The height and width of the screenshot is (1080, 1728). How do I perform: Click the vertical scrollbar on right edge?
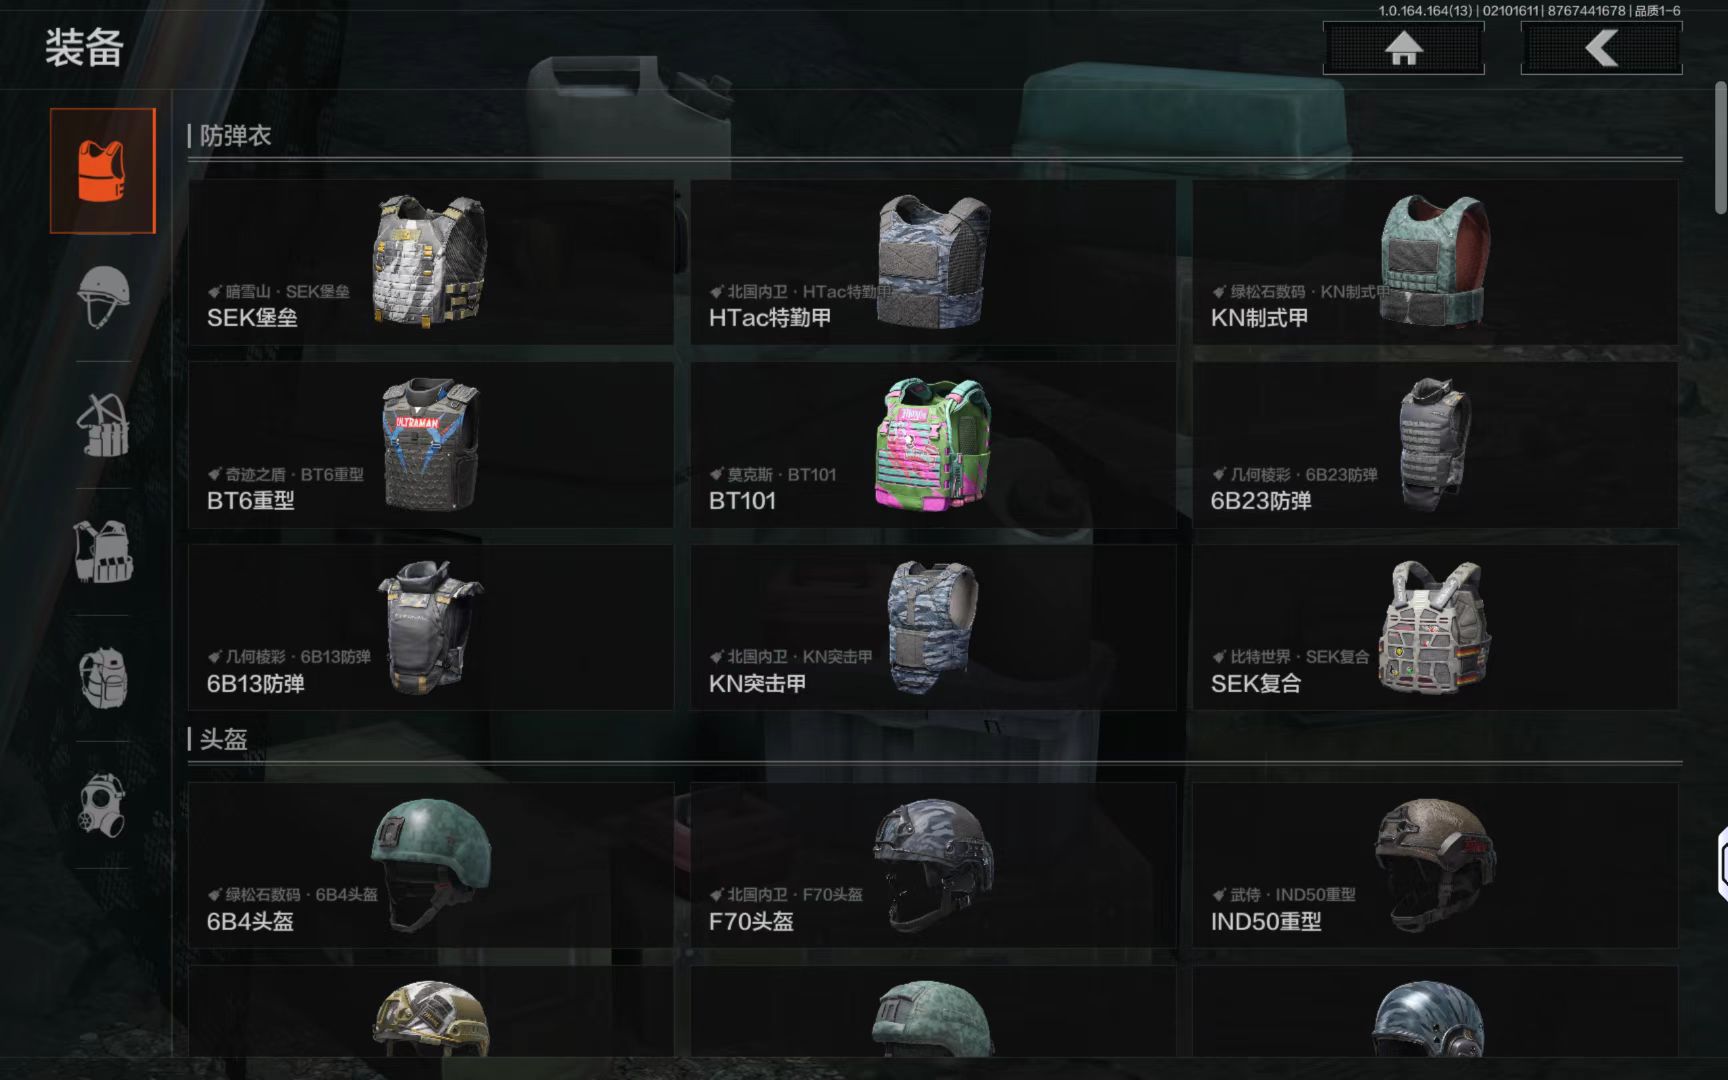click(x=1720, y=148)
